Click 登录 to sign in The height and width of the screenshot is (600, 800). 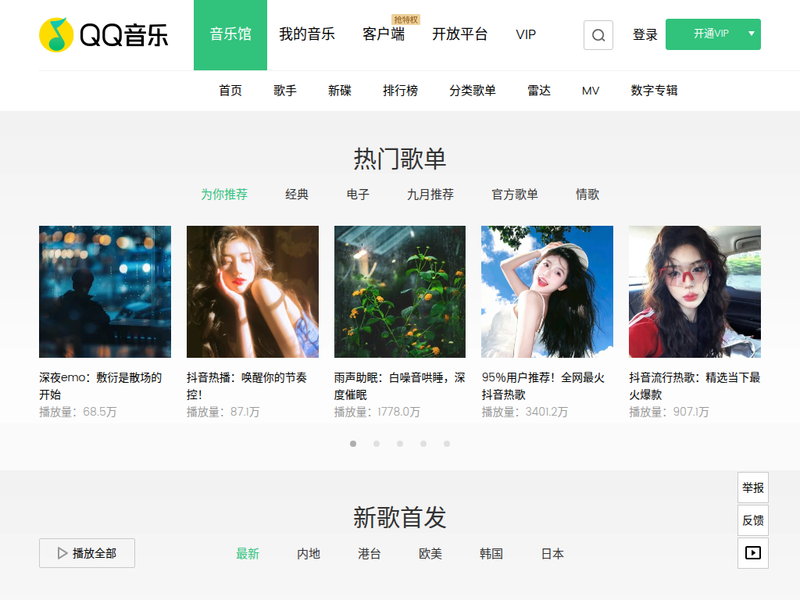coord(645,35)
